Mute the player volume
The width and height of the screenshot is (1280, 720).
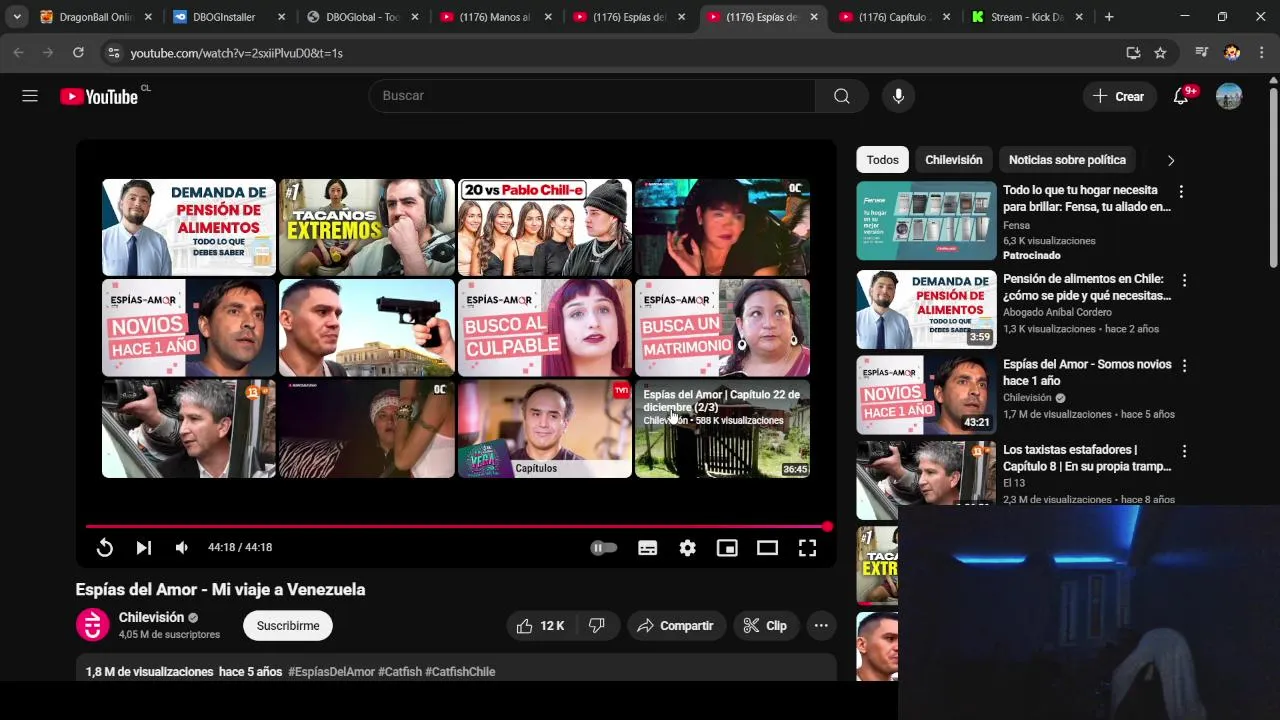click(x=182, y=547)
